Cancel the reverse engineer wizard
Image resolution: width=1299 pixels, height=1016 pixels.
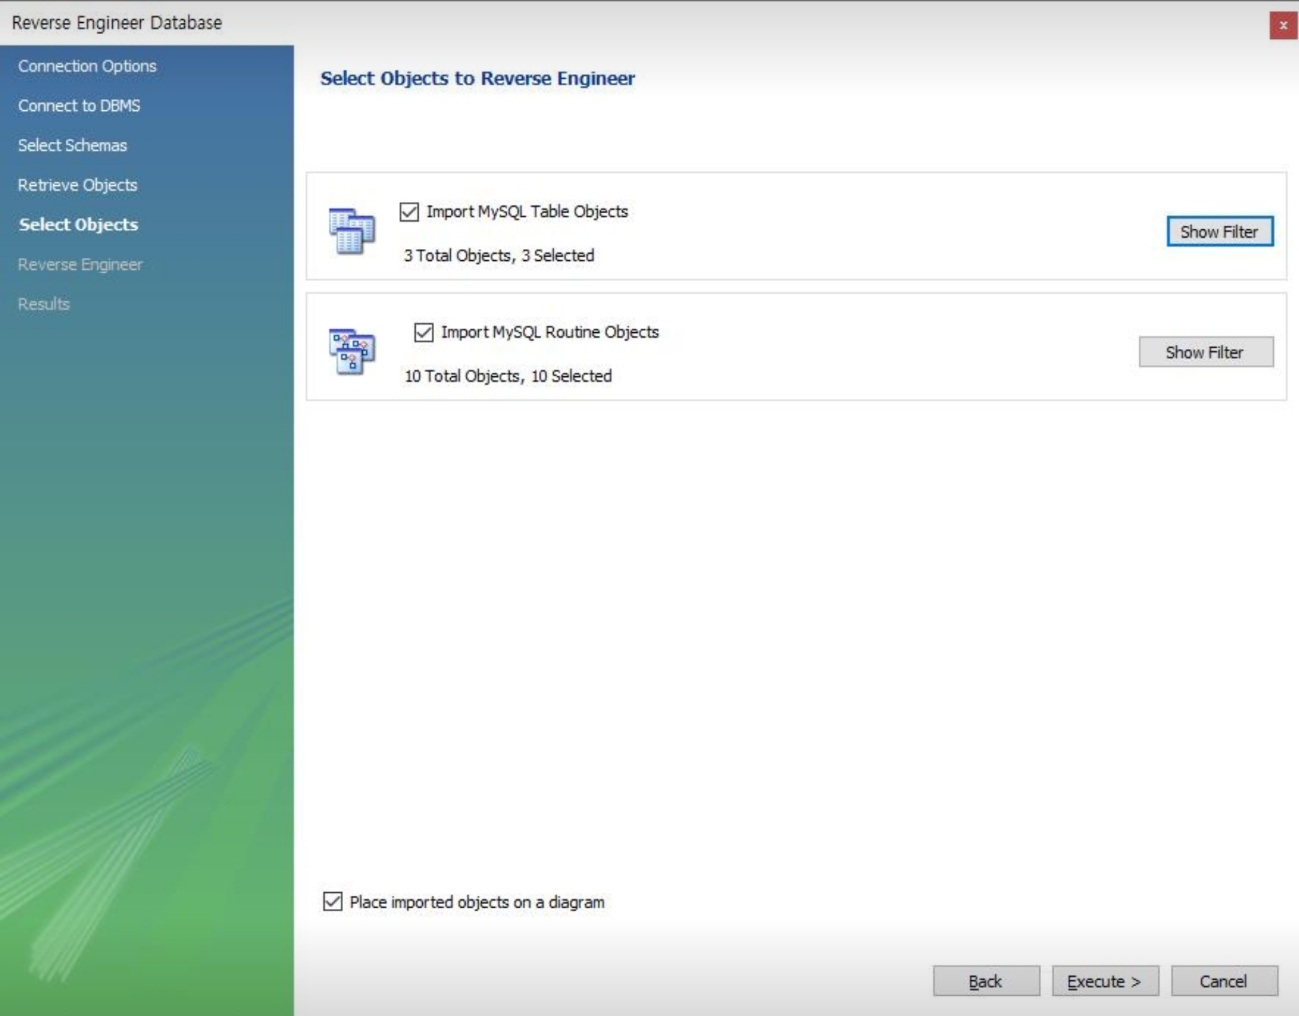(x=1224, y=981)
